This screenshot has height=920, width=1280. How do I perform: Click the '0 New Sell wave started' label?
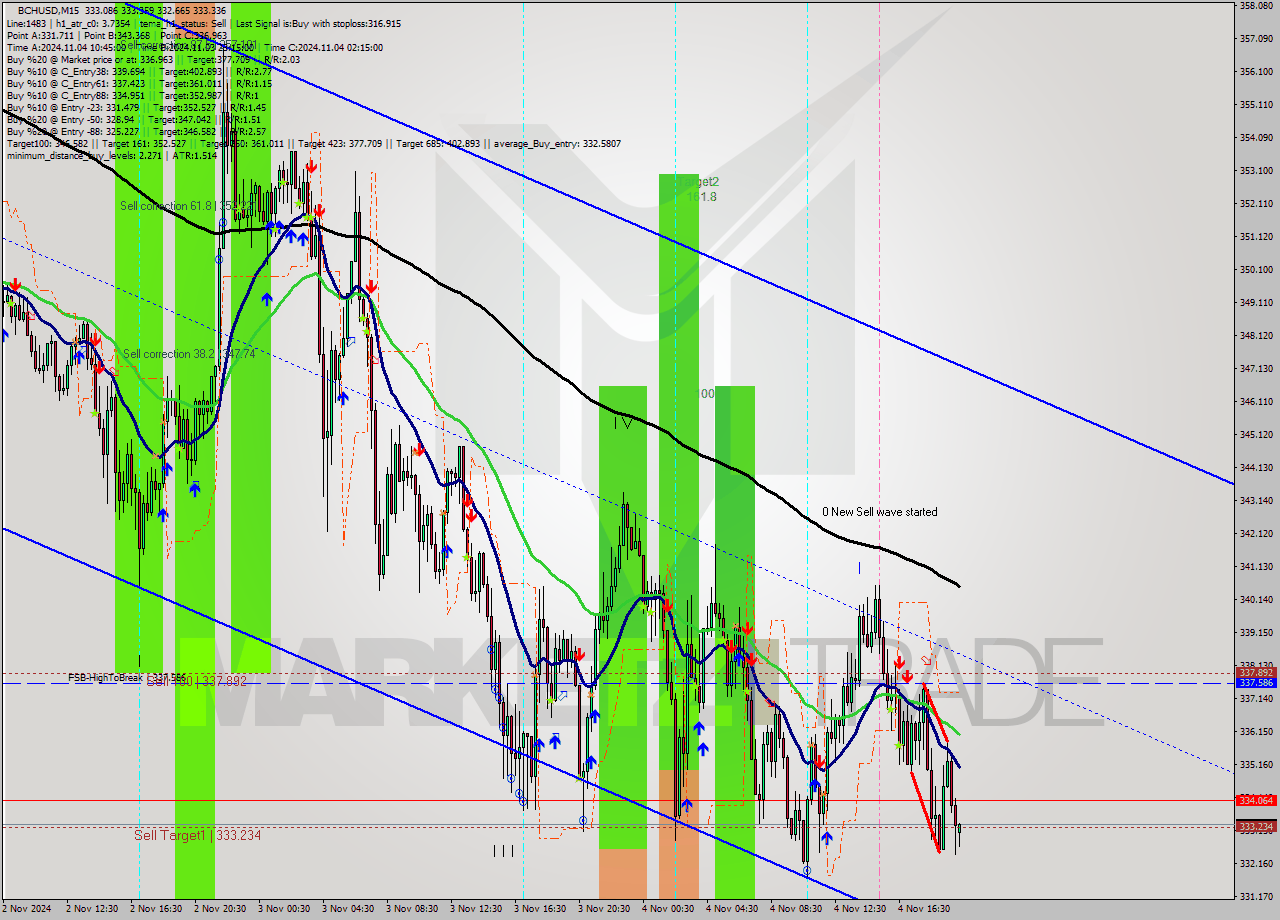pos(880,512)
